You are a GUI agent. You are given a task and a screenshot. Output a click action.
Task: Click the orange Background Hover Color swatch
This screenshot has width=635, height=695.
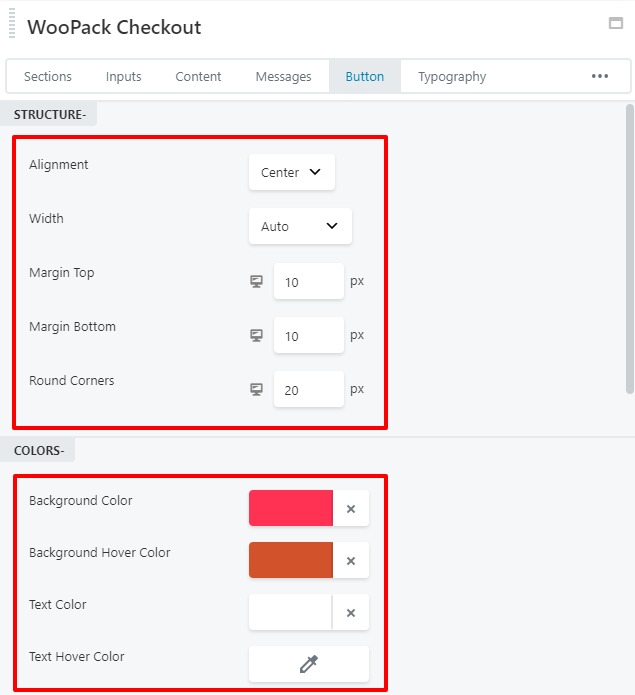point(291,560)
